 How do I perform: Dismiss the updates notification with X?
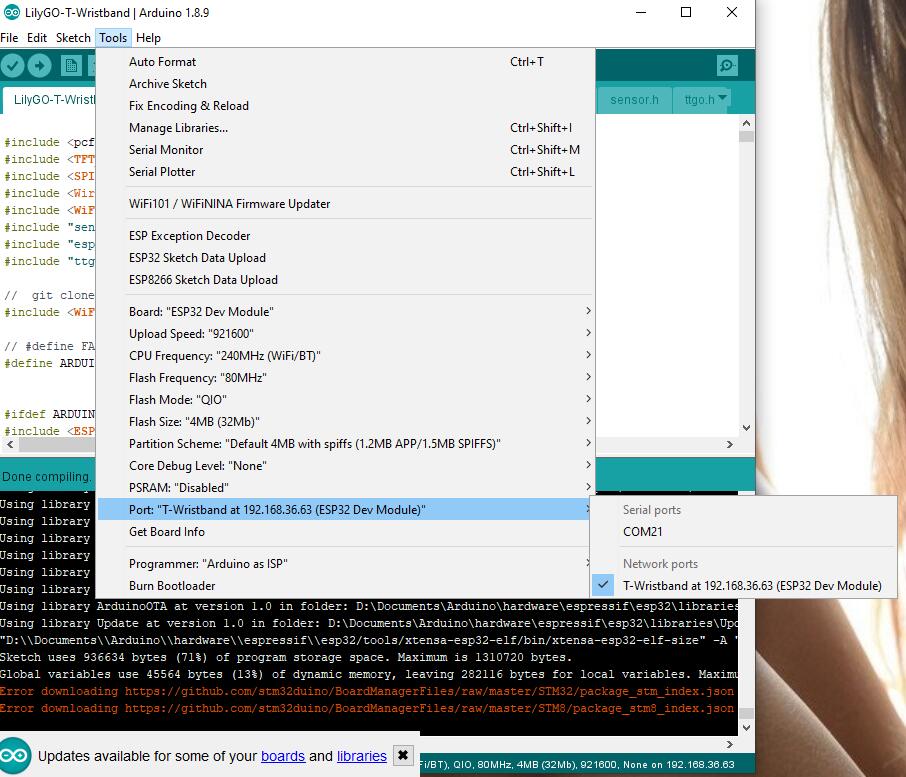(403, 755)
